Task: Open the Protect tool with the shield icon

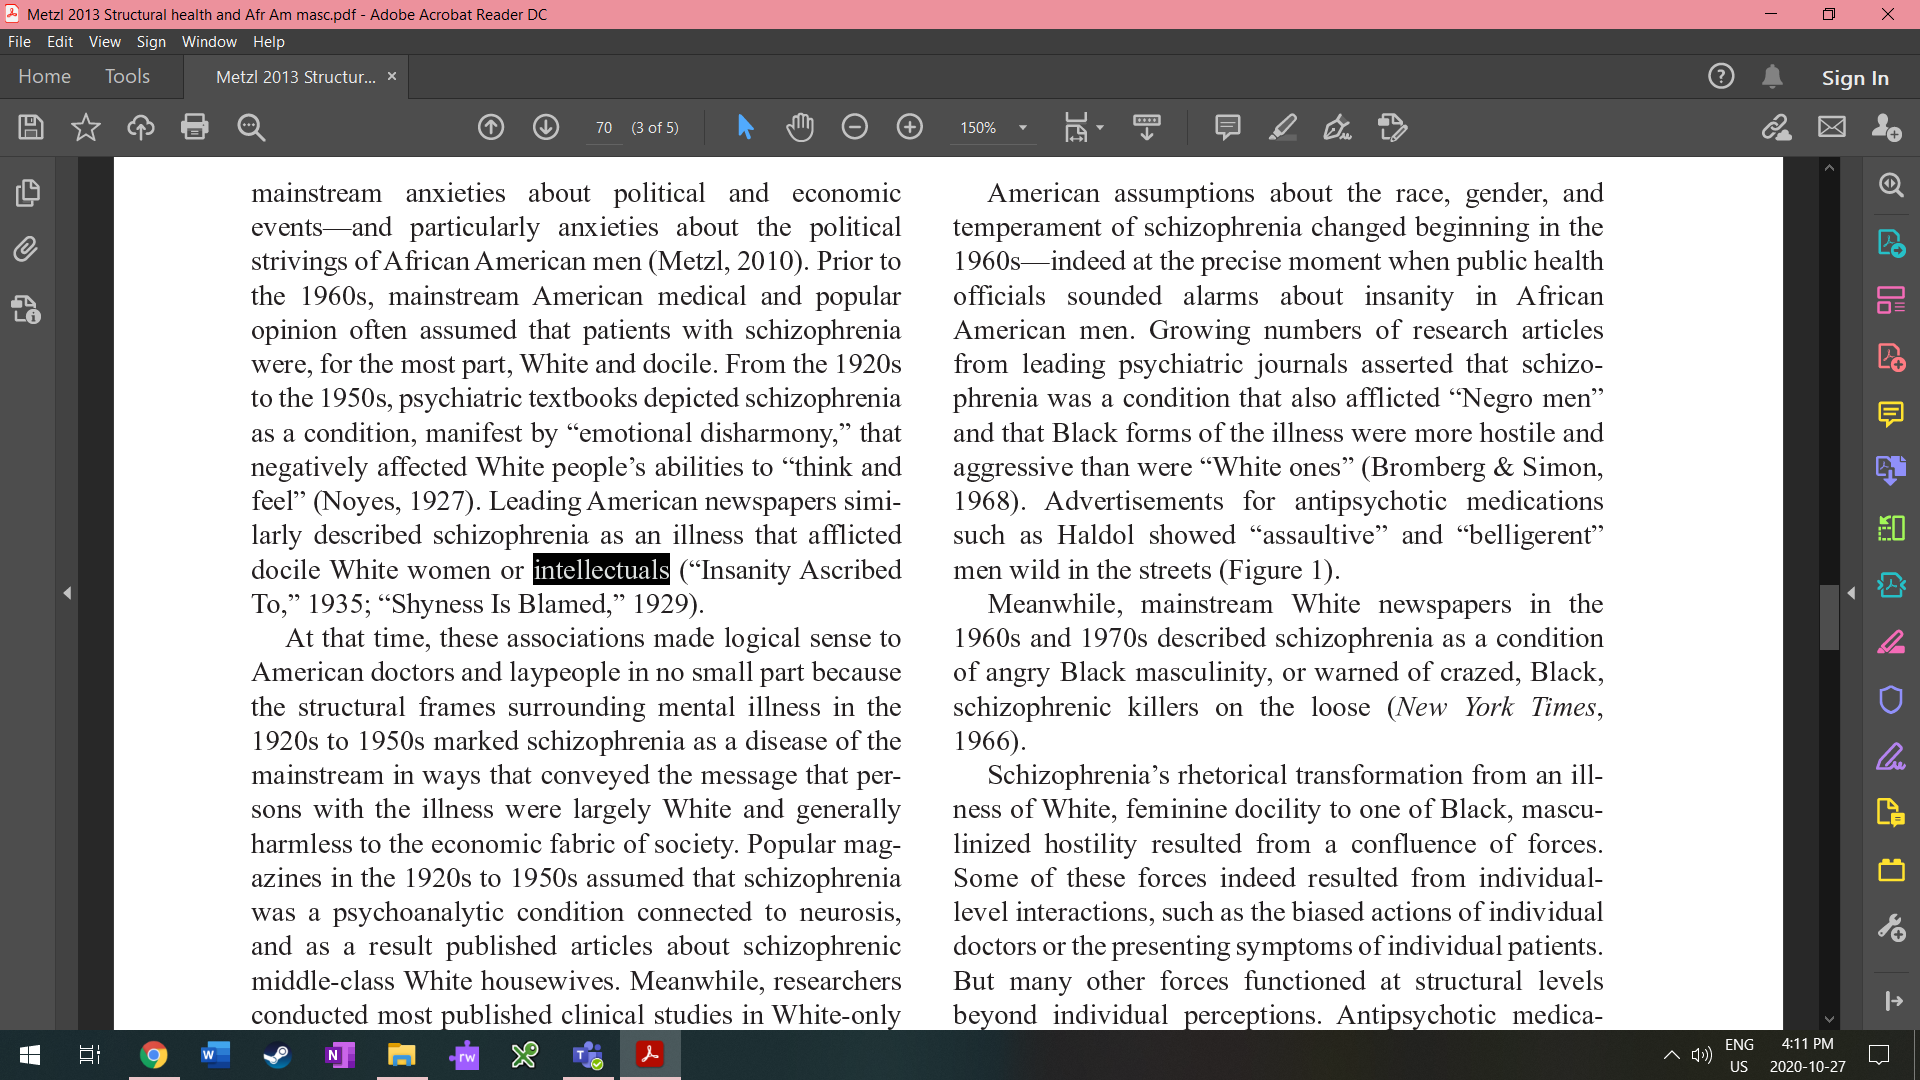Action: pyautogui.click(x=1891, y=699)
